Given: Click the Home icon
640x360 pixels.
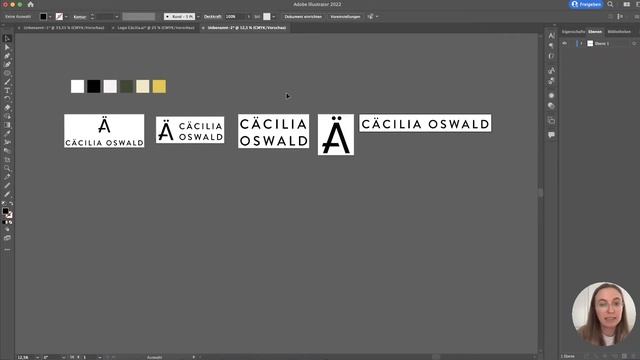Looking at the screenshot, I should pyautogui.click(x=31, y=4).
